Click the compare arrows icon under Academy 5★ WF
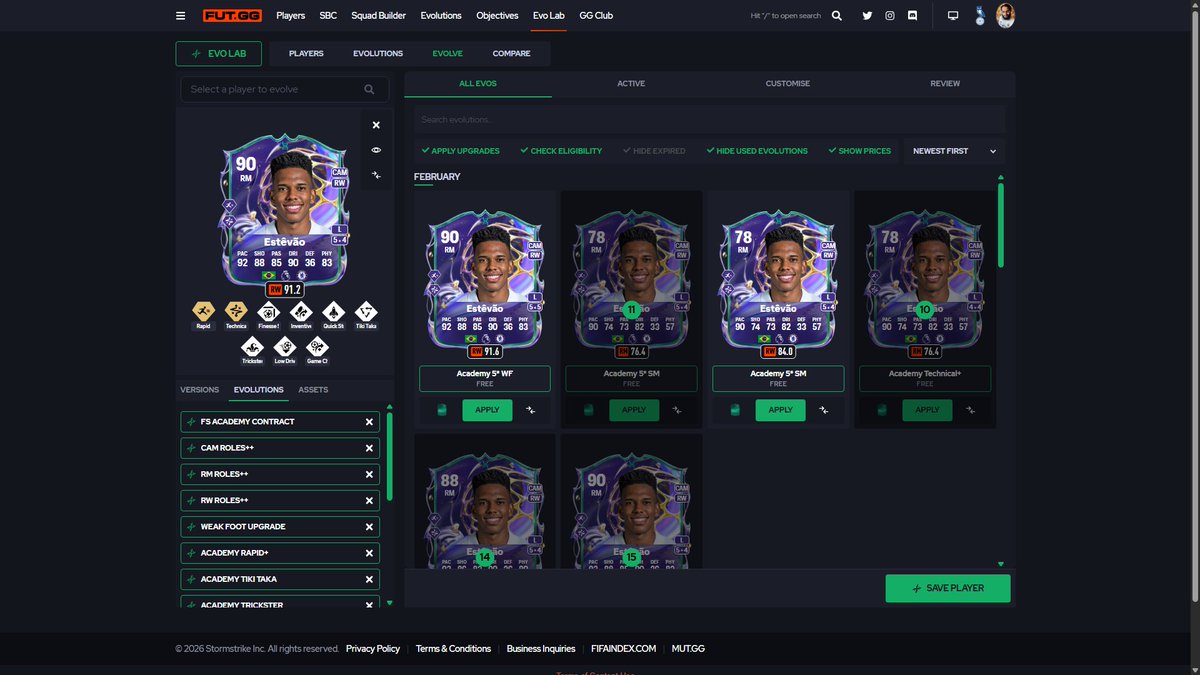 (x=532, y=410)
